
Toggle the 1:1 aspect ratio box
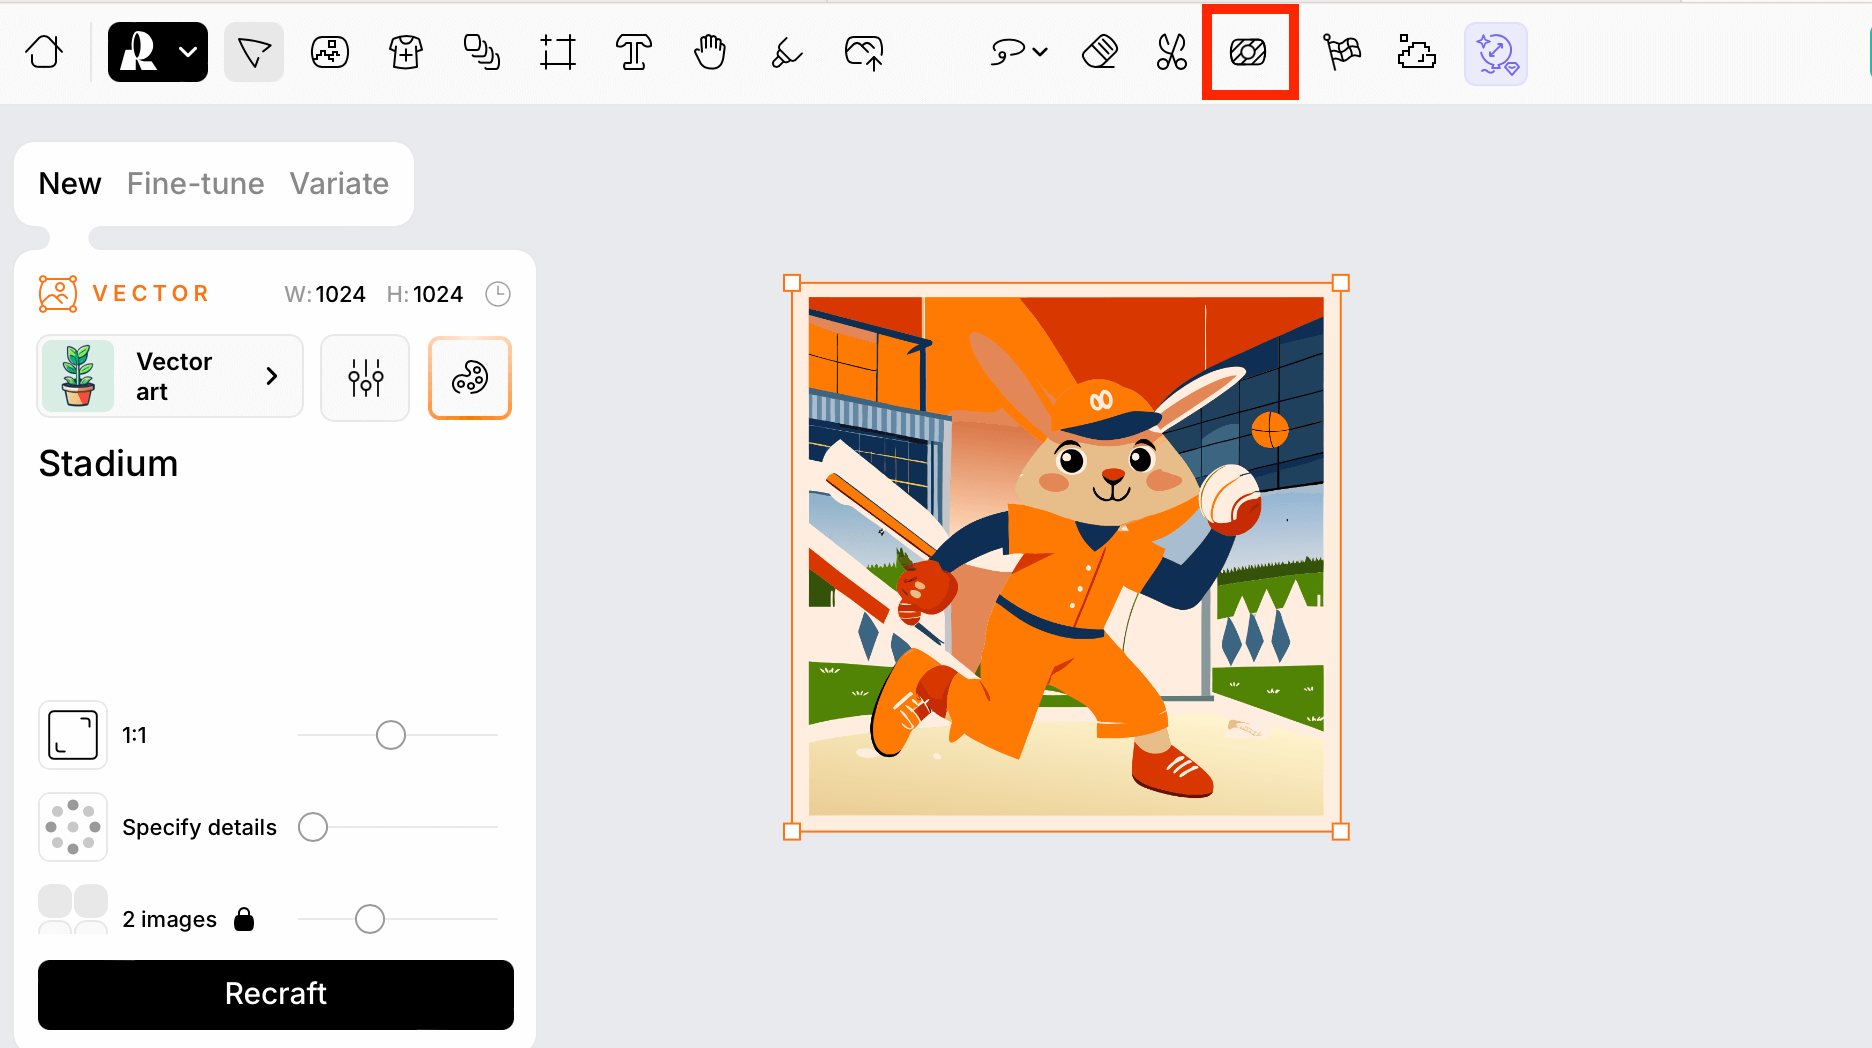[x=73, y=735]
